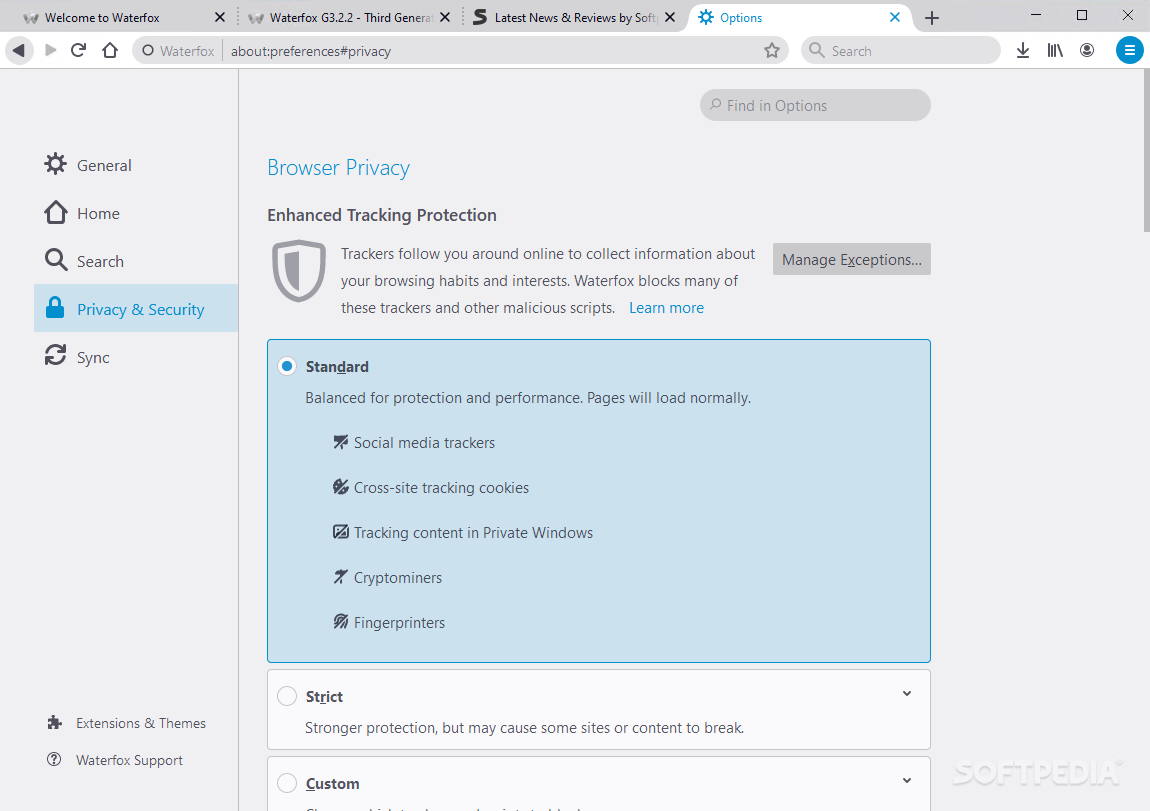
Task: Click the Fingerprinters icon
Action: [340, 622]
